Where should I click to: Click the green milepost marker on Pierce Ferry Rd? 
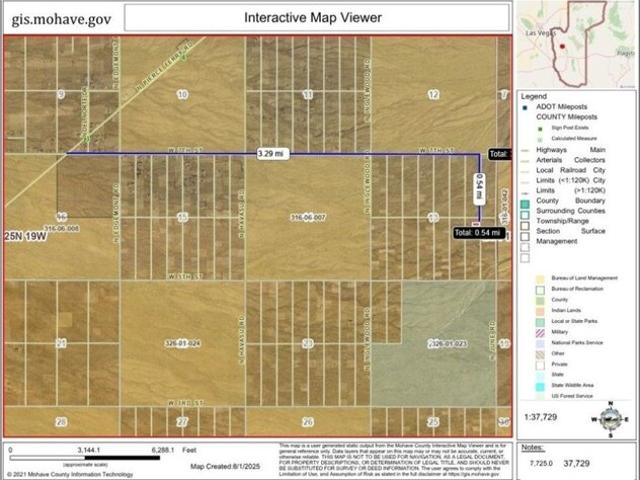point(86,138)
